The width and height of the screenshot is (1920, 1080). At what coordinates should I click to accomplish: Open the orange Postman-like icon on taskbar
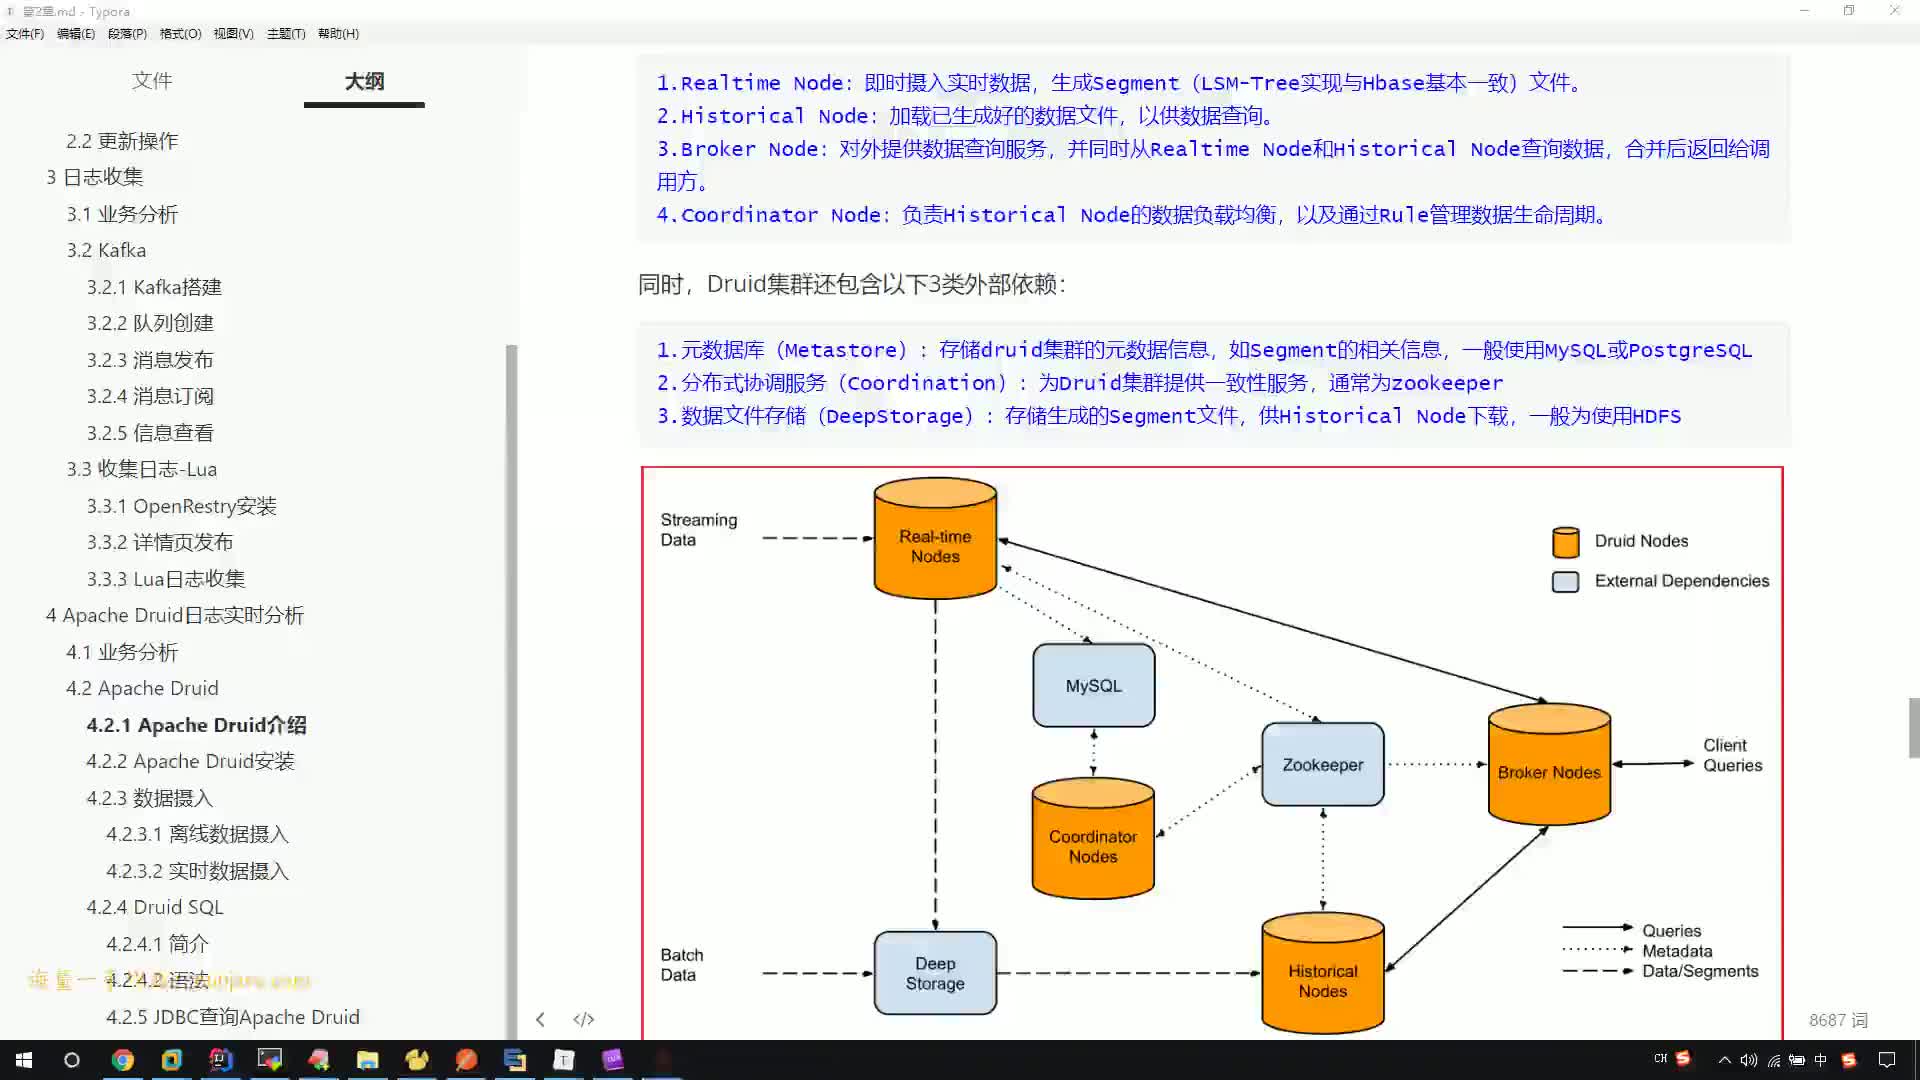(466, 1060)
